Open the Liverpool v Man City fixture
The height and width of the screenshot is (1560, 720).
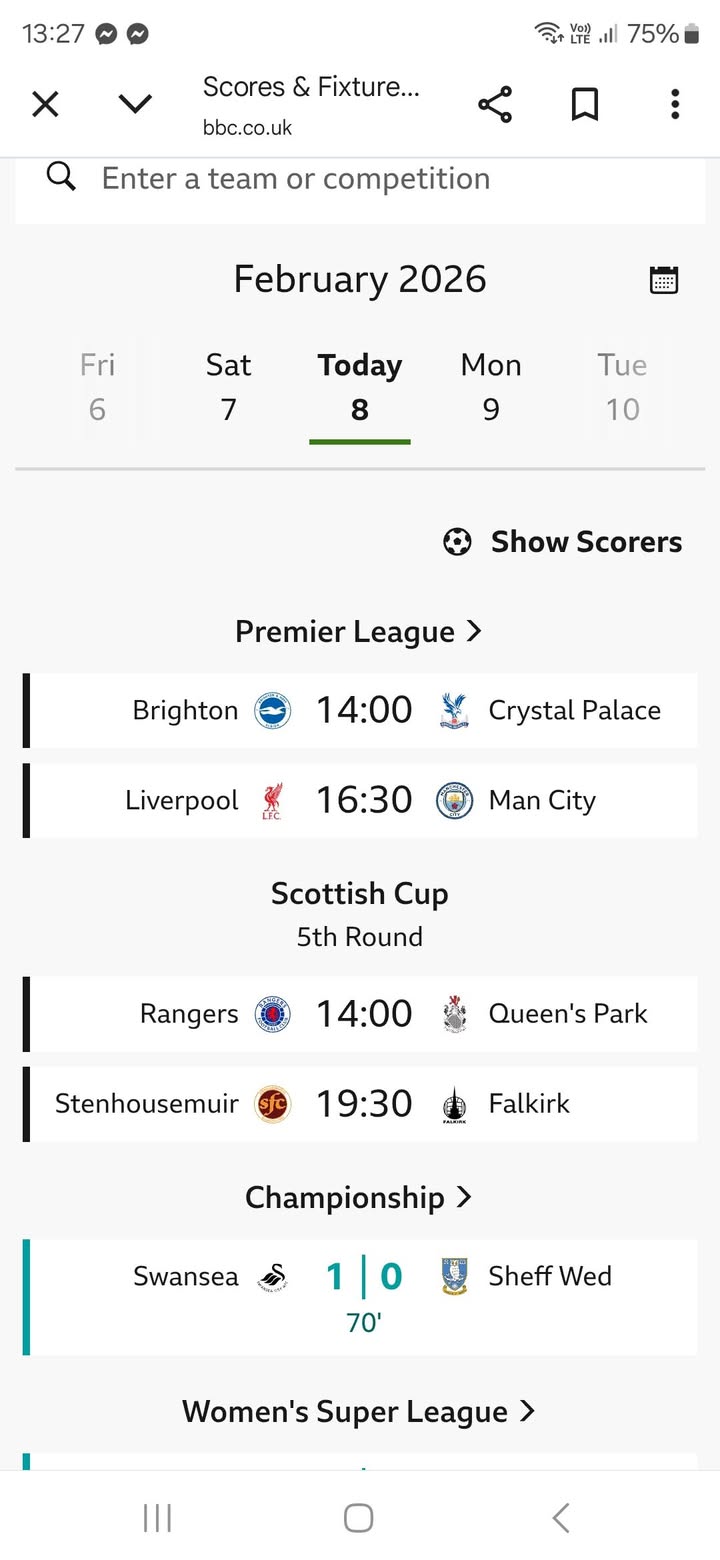[x=360, y=801]
